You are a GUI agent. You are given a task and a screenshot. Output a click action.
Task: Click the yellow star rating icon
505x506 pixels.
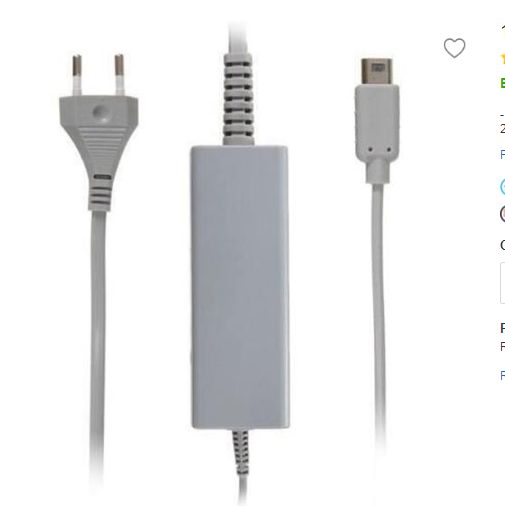503,59
